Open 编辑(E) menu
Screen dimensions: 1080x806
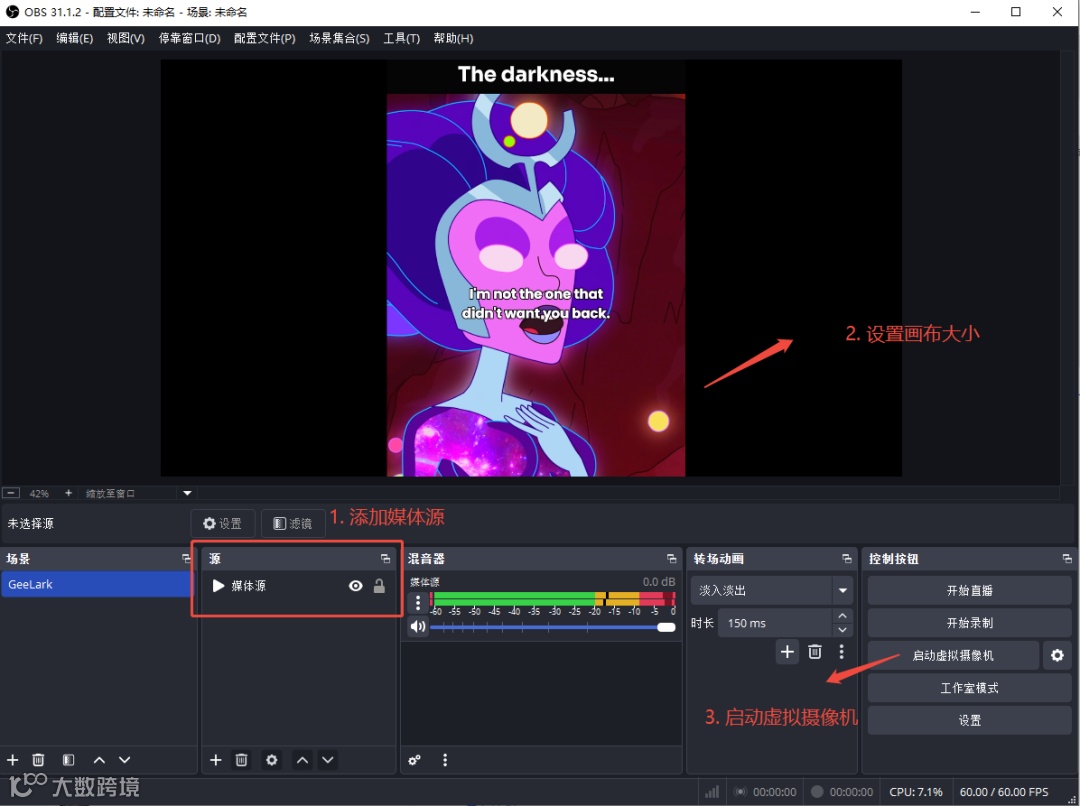point(74,38)
